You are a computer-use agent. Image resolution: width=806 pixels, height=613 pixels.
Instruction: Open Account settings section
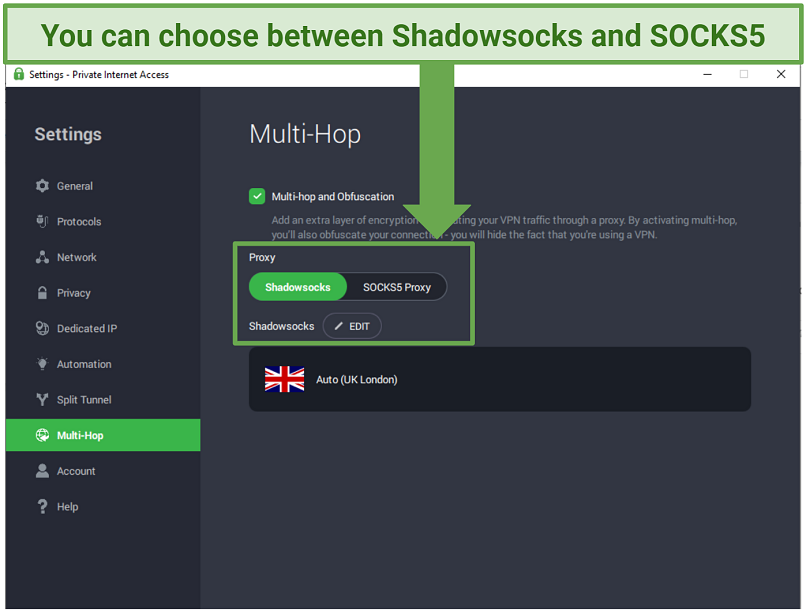click(103, 471)
